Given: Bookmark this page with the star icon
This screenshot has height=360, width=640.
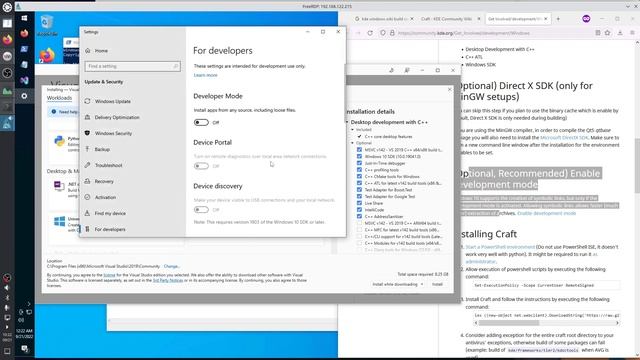Looking at the screenshot, I should (x=607, y=33).
